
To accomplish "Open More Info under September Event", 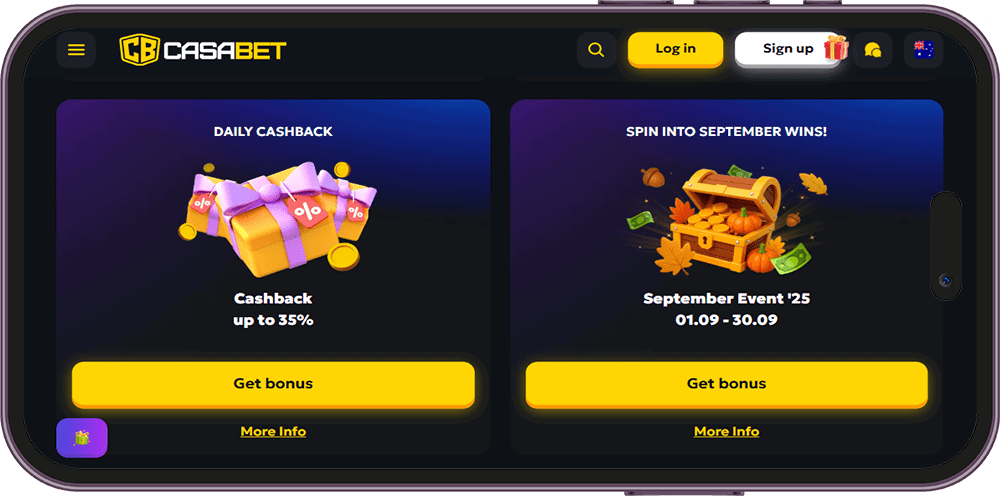I will point(726,432).
